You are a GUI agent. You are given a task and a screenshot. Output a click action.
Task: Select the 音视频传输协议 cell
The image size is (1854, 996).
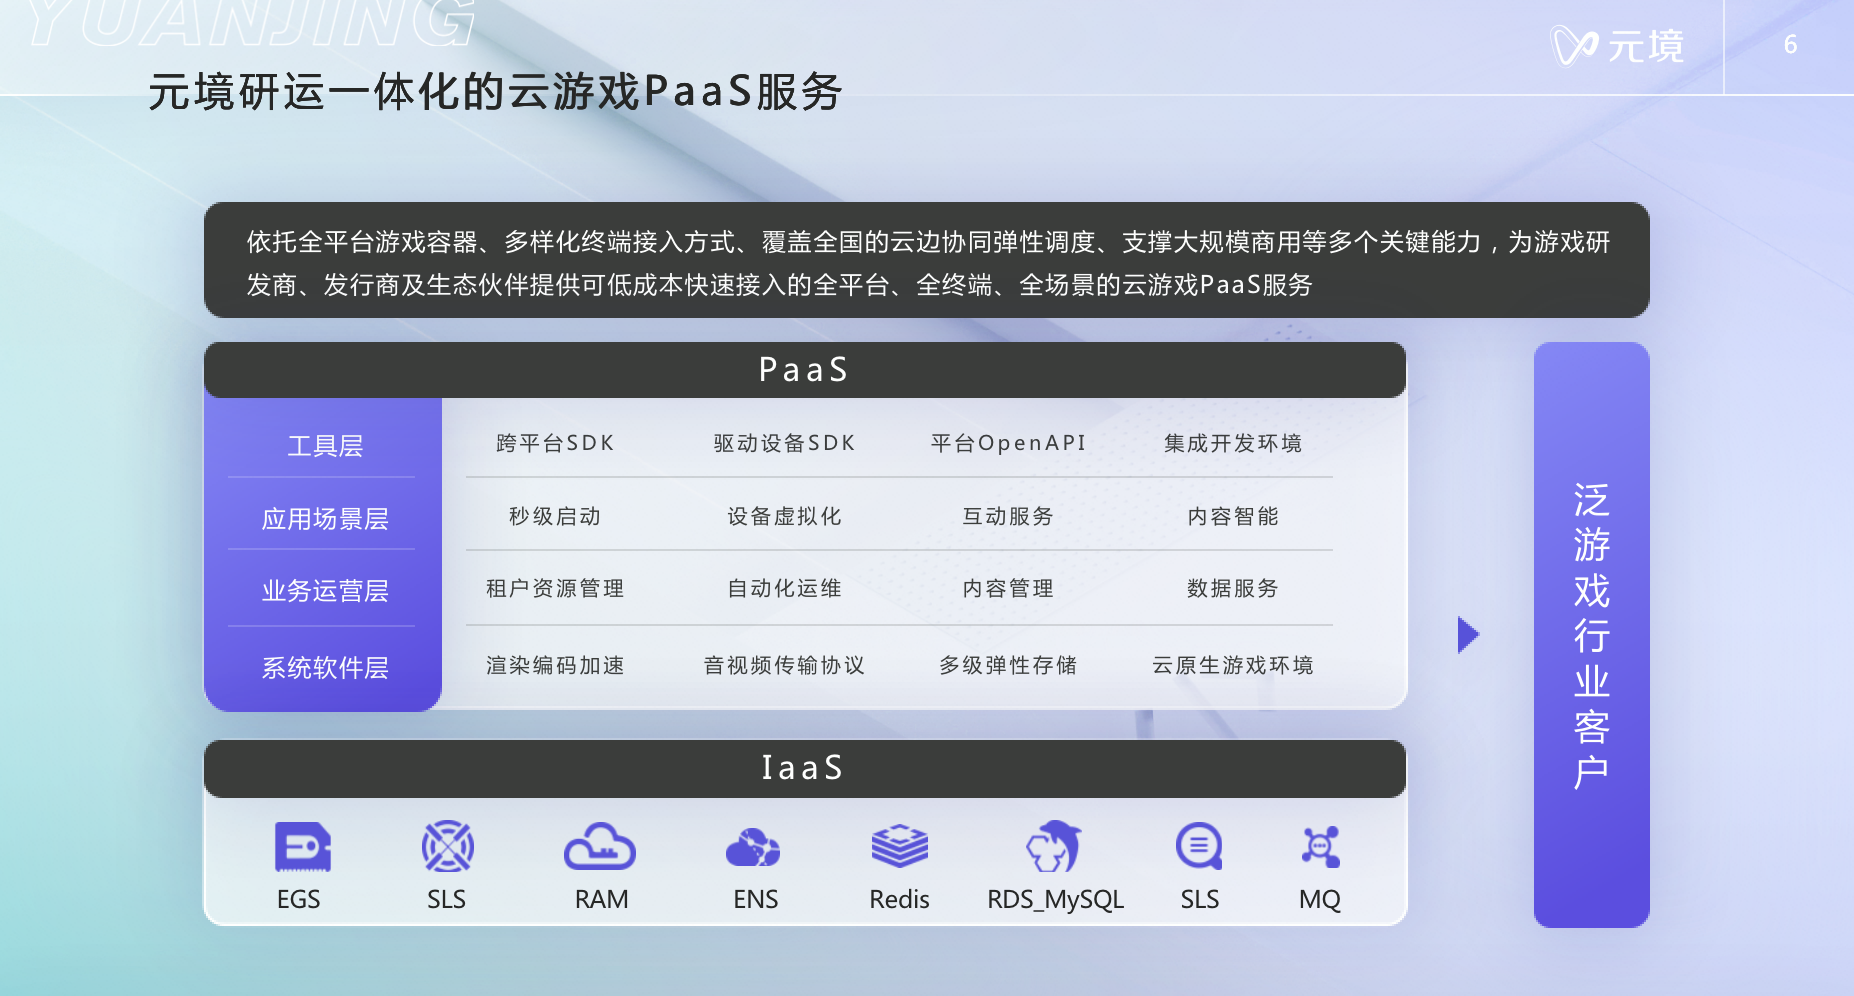tap(784, 665)
